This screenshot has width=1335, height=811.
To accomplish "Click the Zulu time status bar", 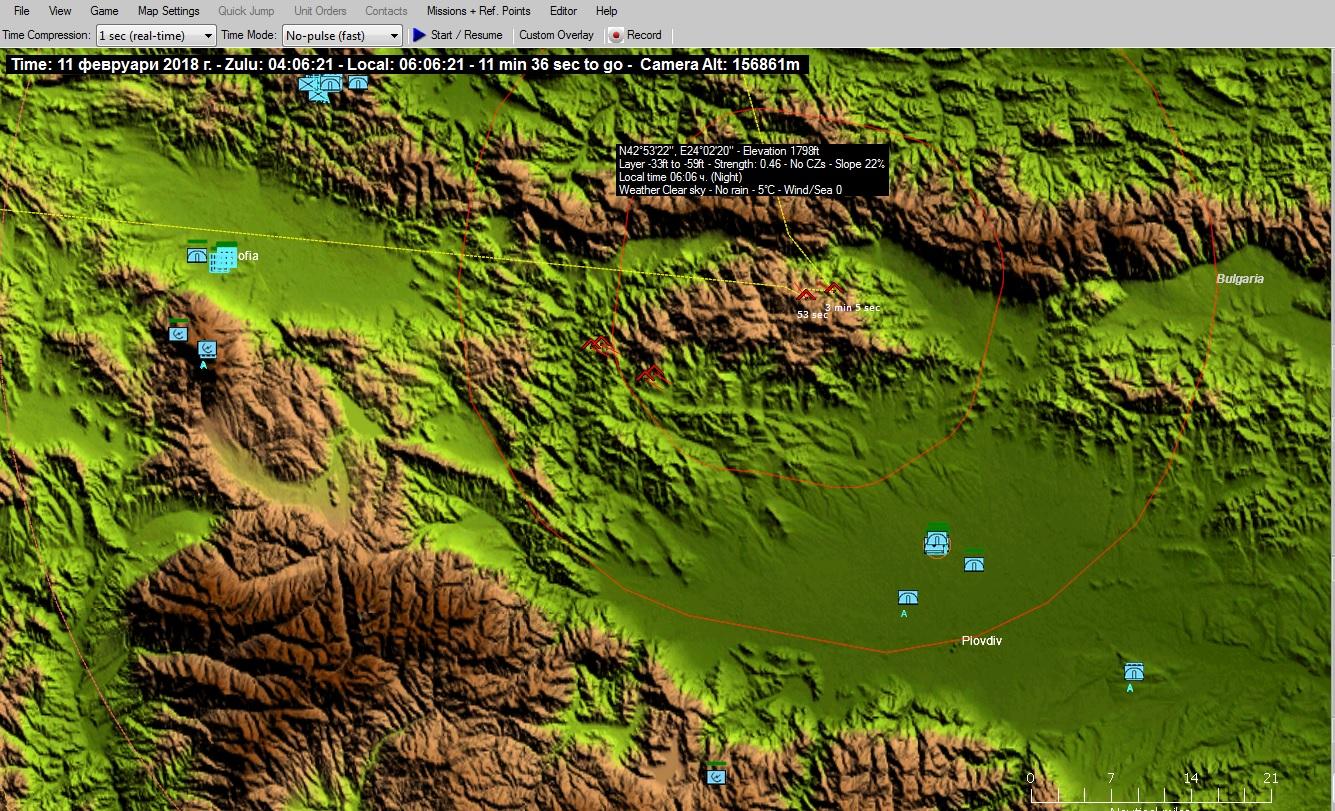I will tap(405, 64).
